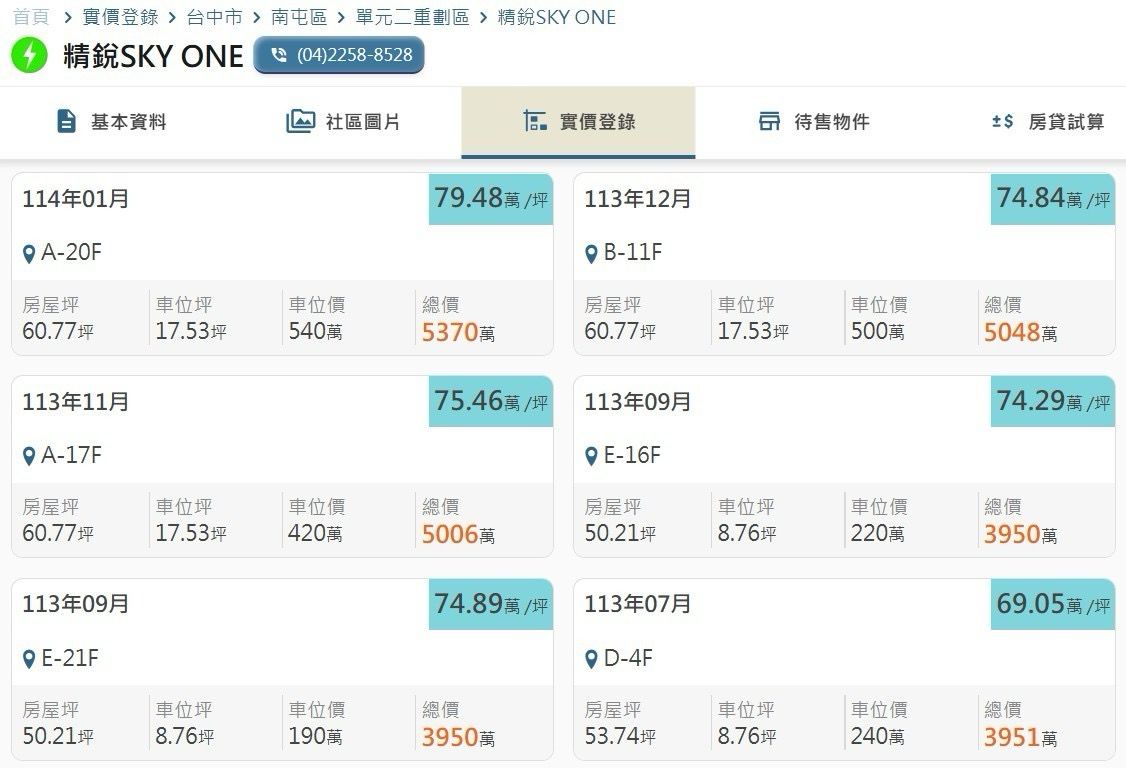The height and width of the screenshot is (768, 1126).
Task: Go to 首頁 in the breadcrumb
Action: coord(31,17)
